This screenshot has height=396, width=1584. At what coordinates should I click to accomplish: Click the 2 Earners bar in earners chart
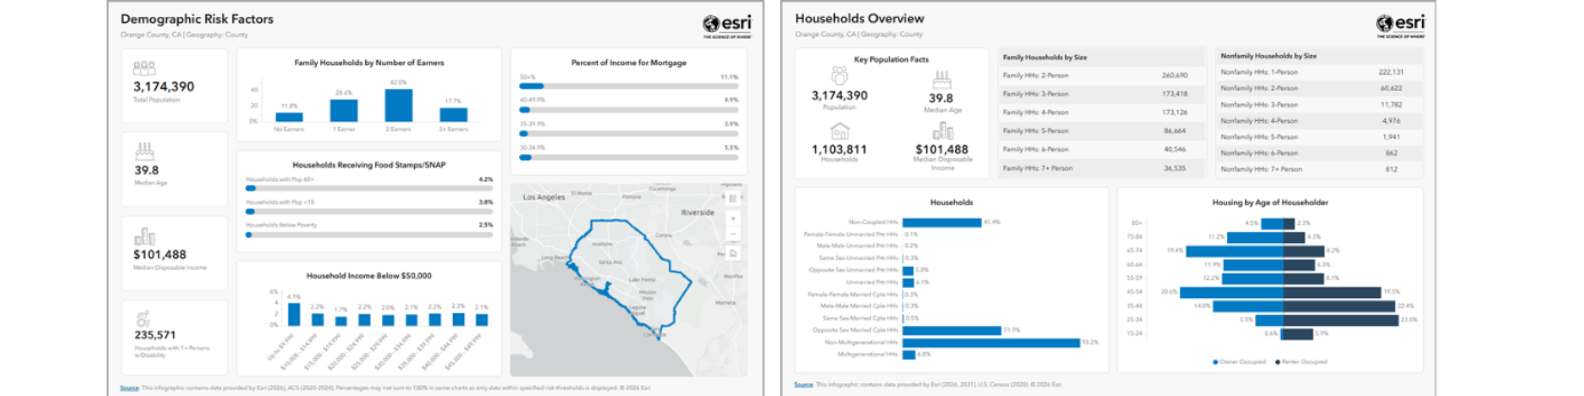pos(398,105)
